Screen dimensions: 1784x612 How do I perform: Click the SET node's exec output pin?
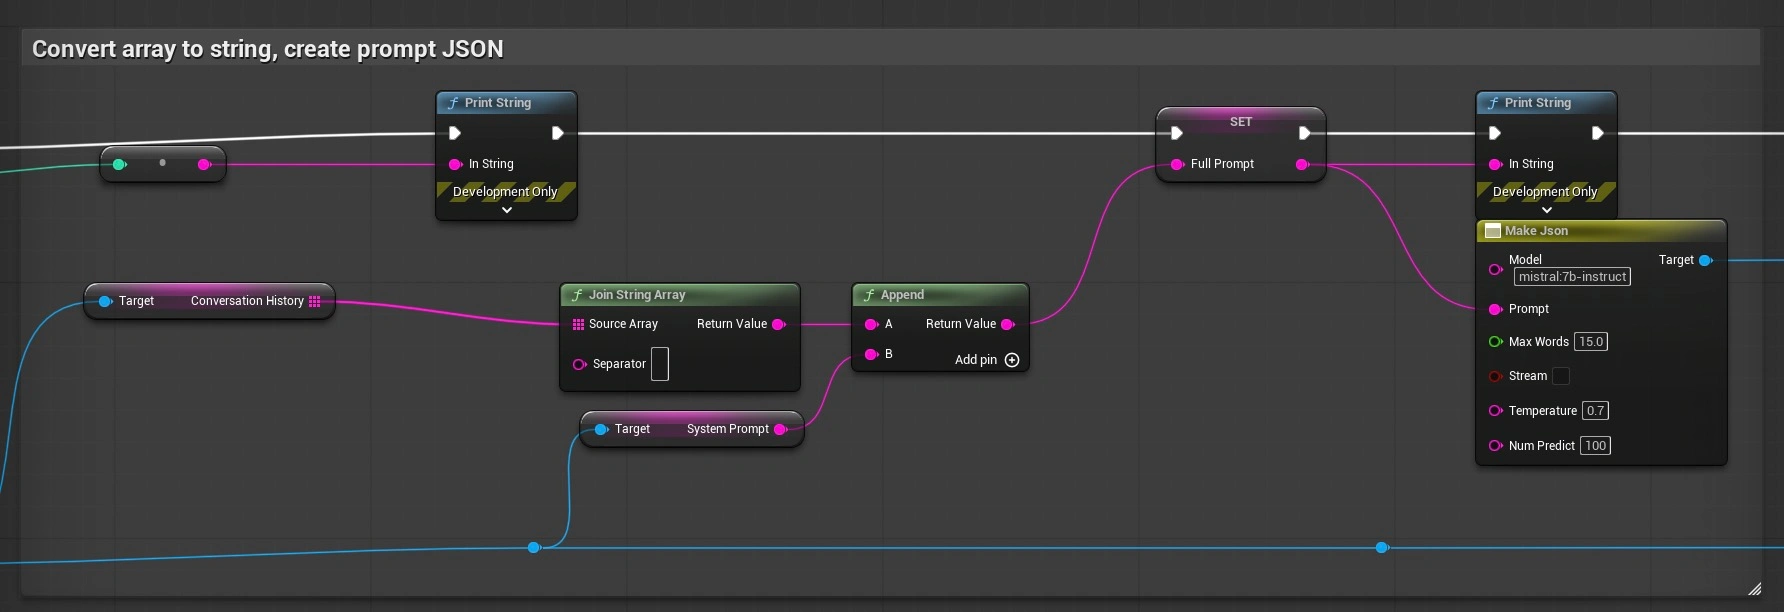(1304, 133)
